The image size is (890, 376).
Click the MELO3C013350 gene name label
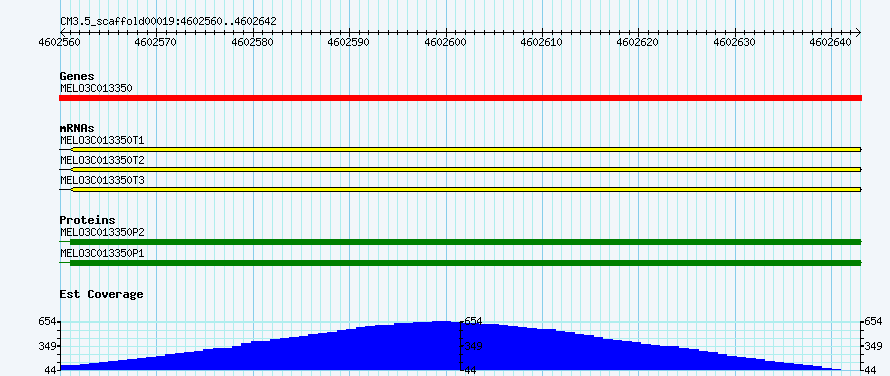point(96,88)
